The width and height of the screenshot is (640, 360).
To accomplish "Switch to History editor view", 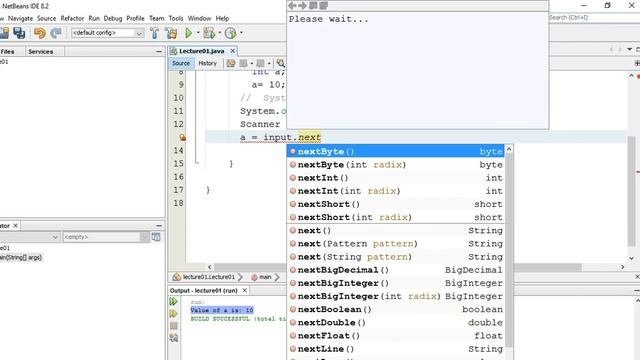I will [207, 63].
